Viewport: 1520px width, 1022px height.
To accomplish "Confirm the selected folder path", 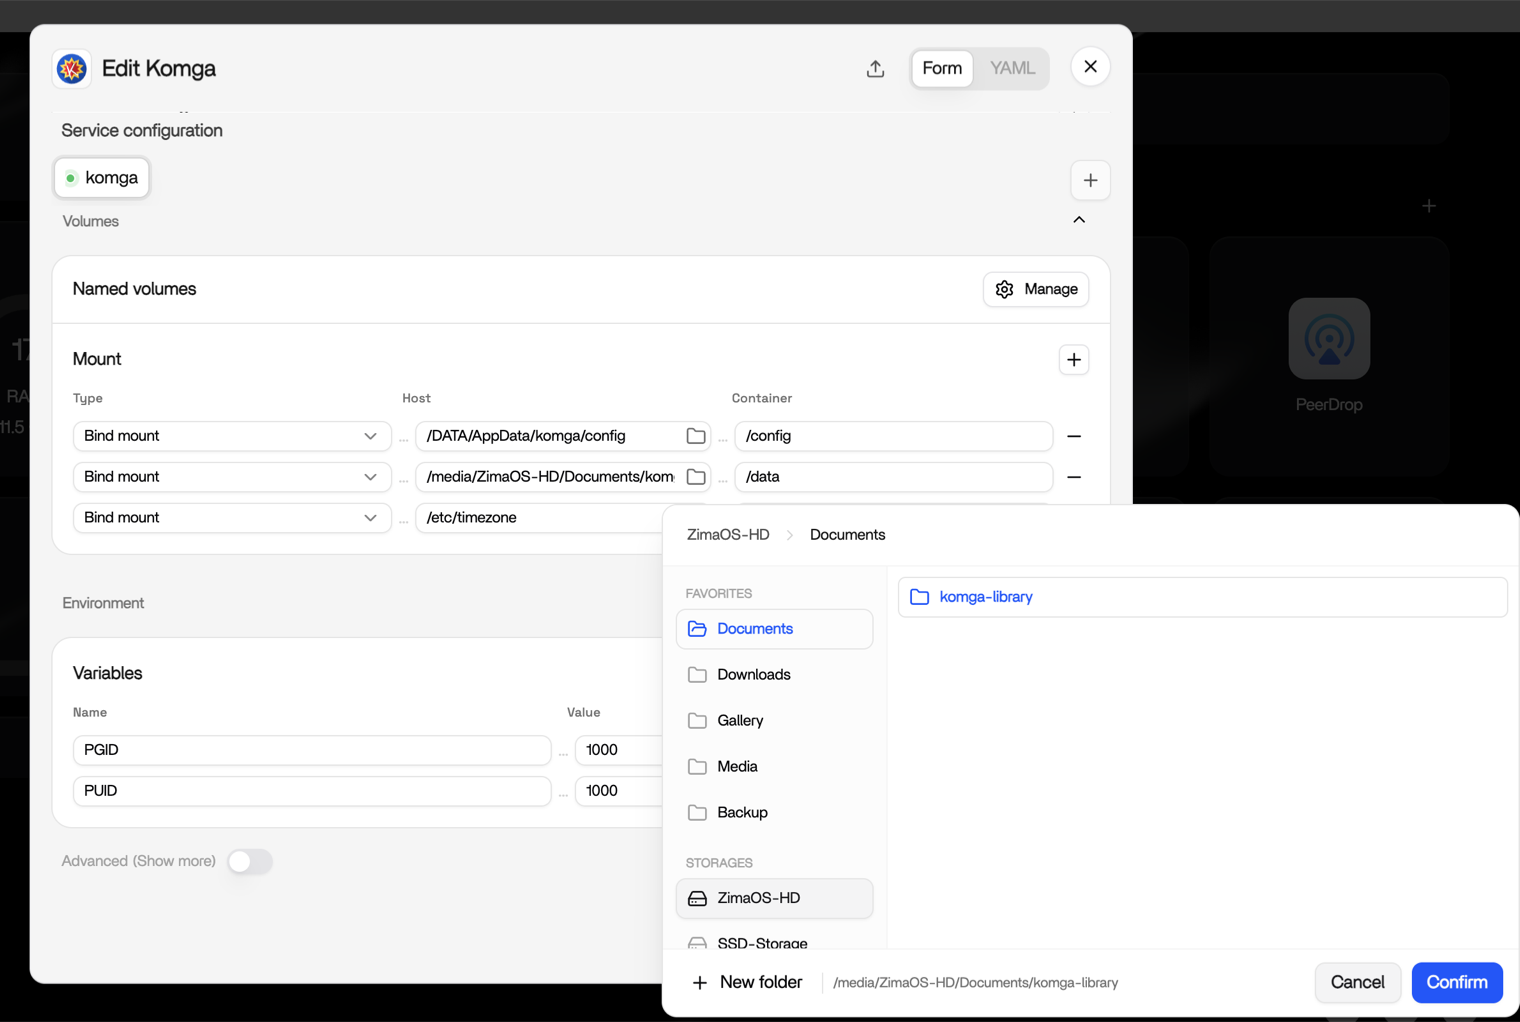I will point(1457,983).
